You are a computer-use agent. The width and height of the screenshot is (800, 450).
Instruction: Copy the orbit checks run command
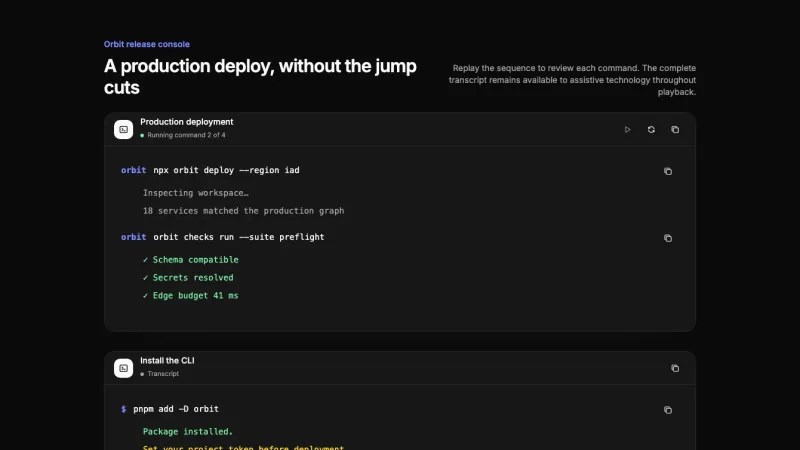668,238
